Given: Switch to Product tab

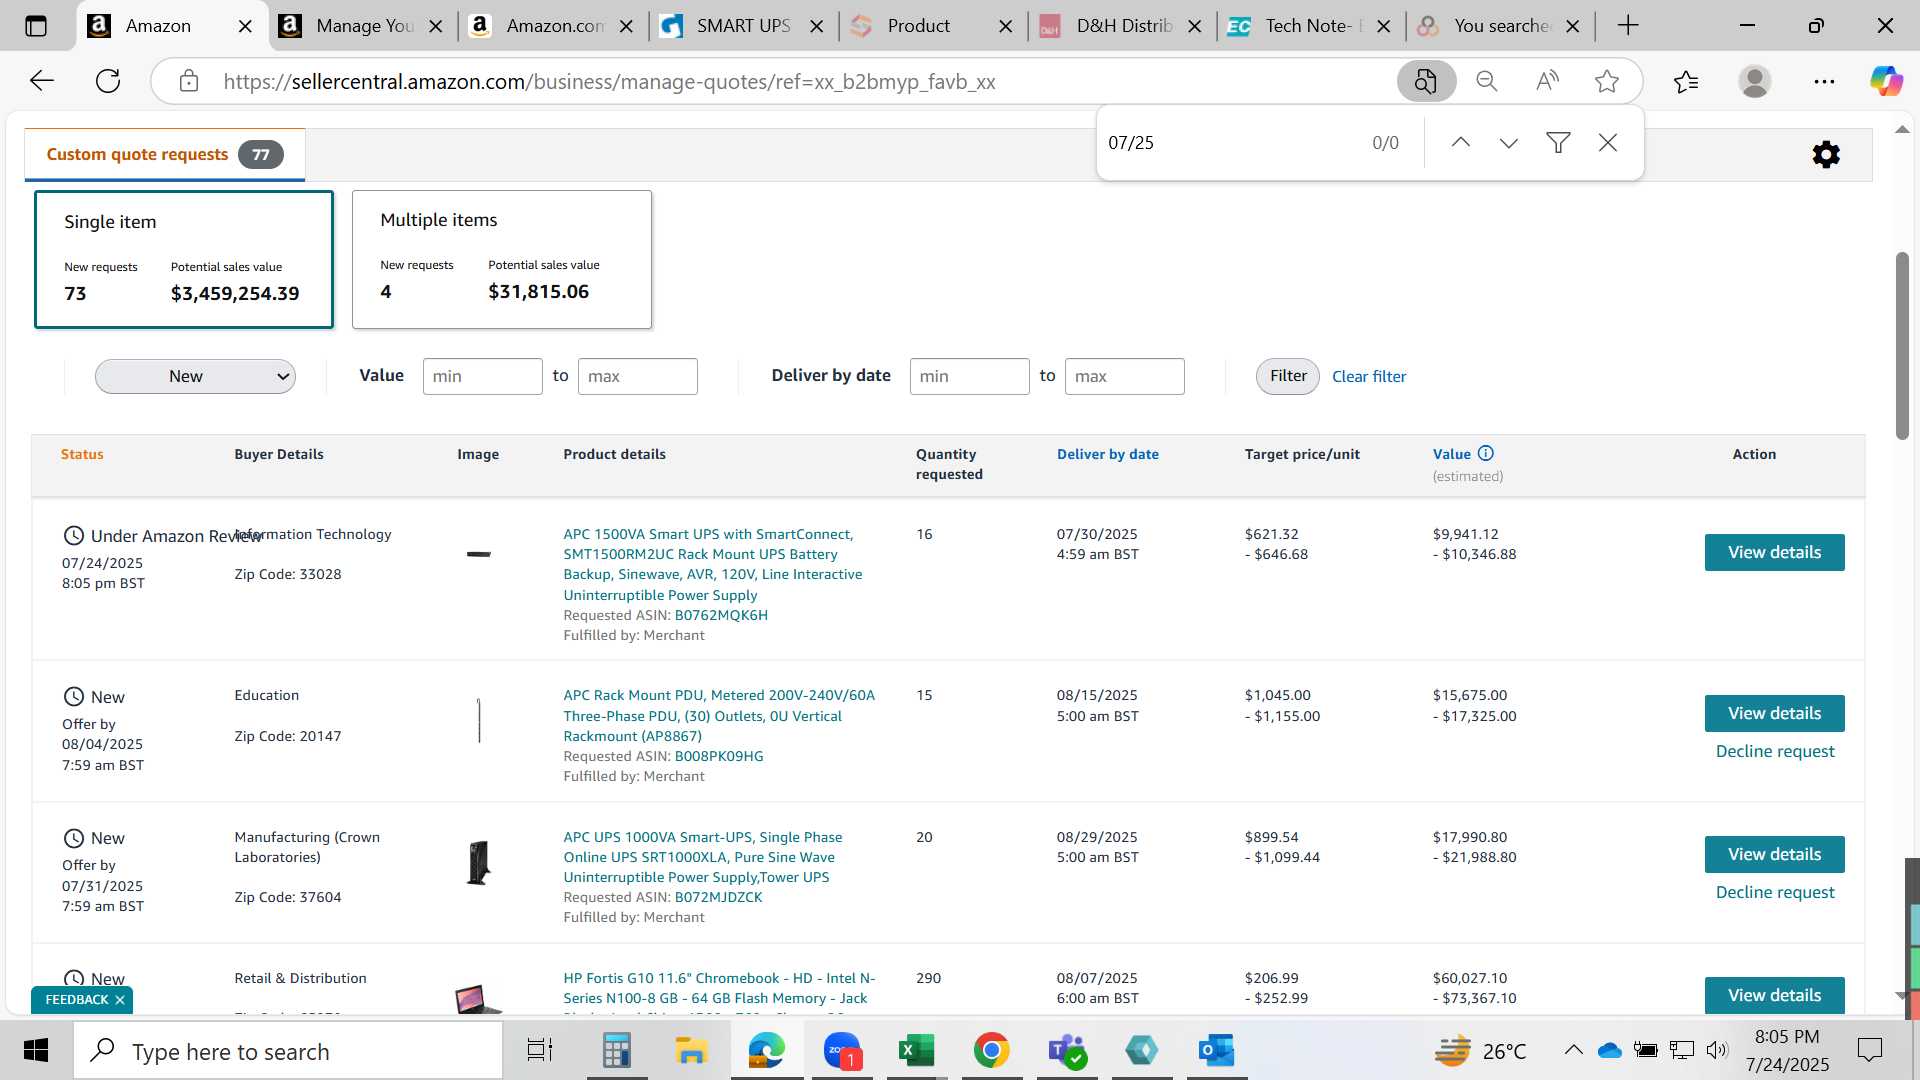Looking at the screenshot, I should [918, 26].
